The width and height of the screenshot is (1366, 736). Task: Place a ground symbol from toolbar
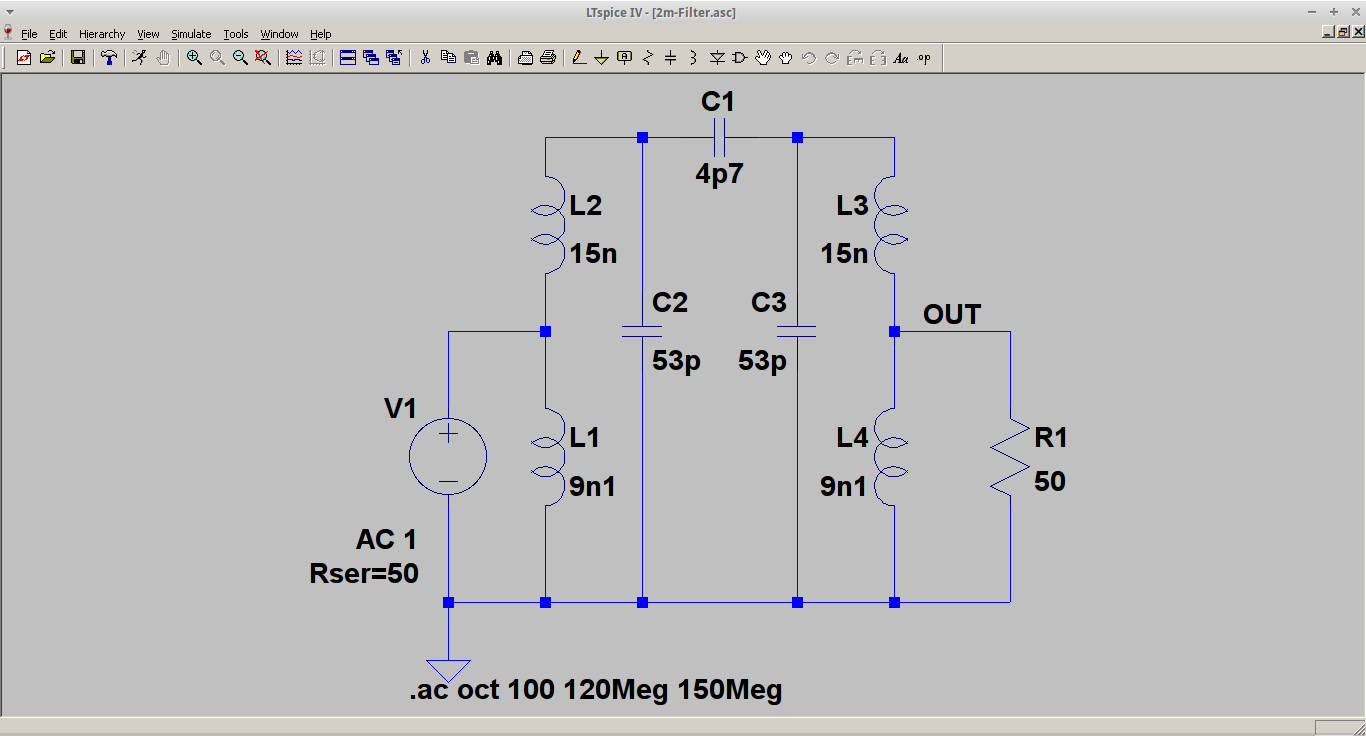(x=601, y=58)
